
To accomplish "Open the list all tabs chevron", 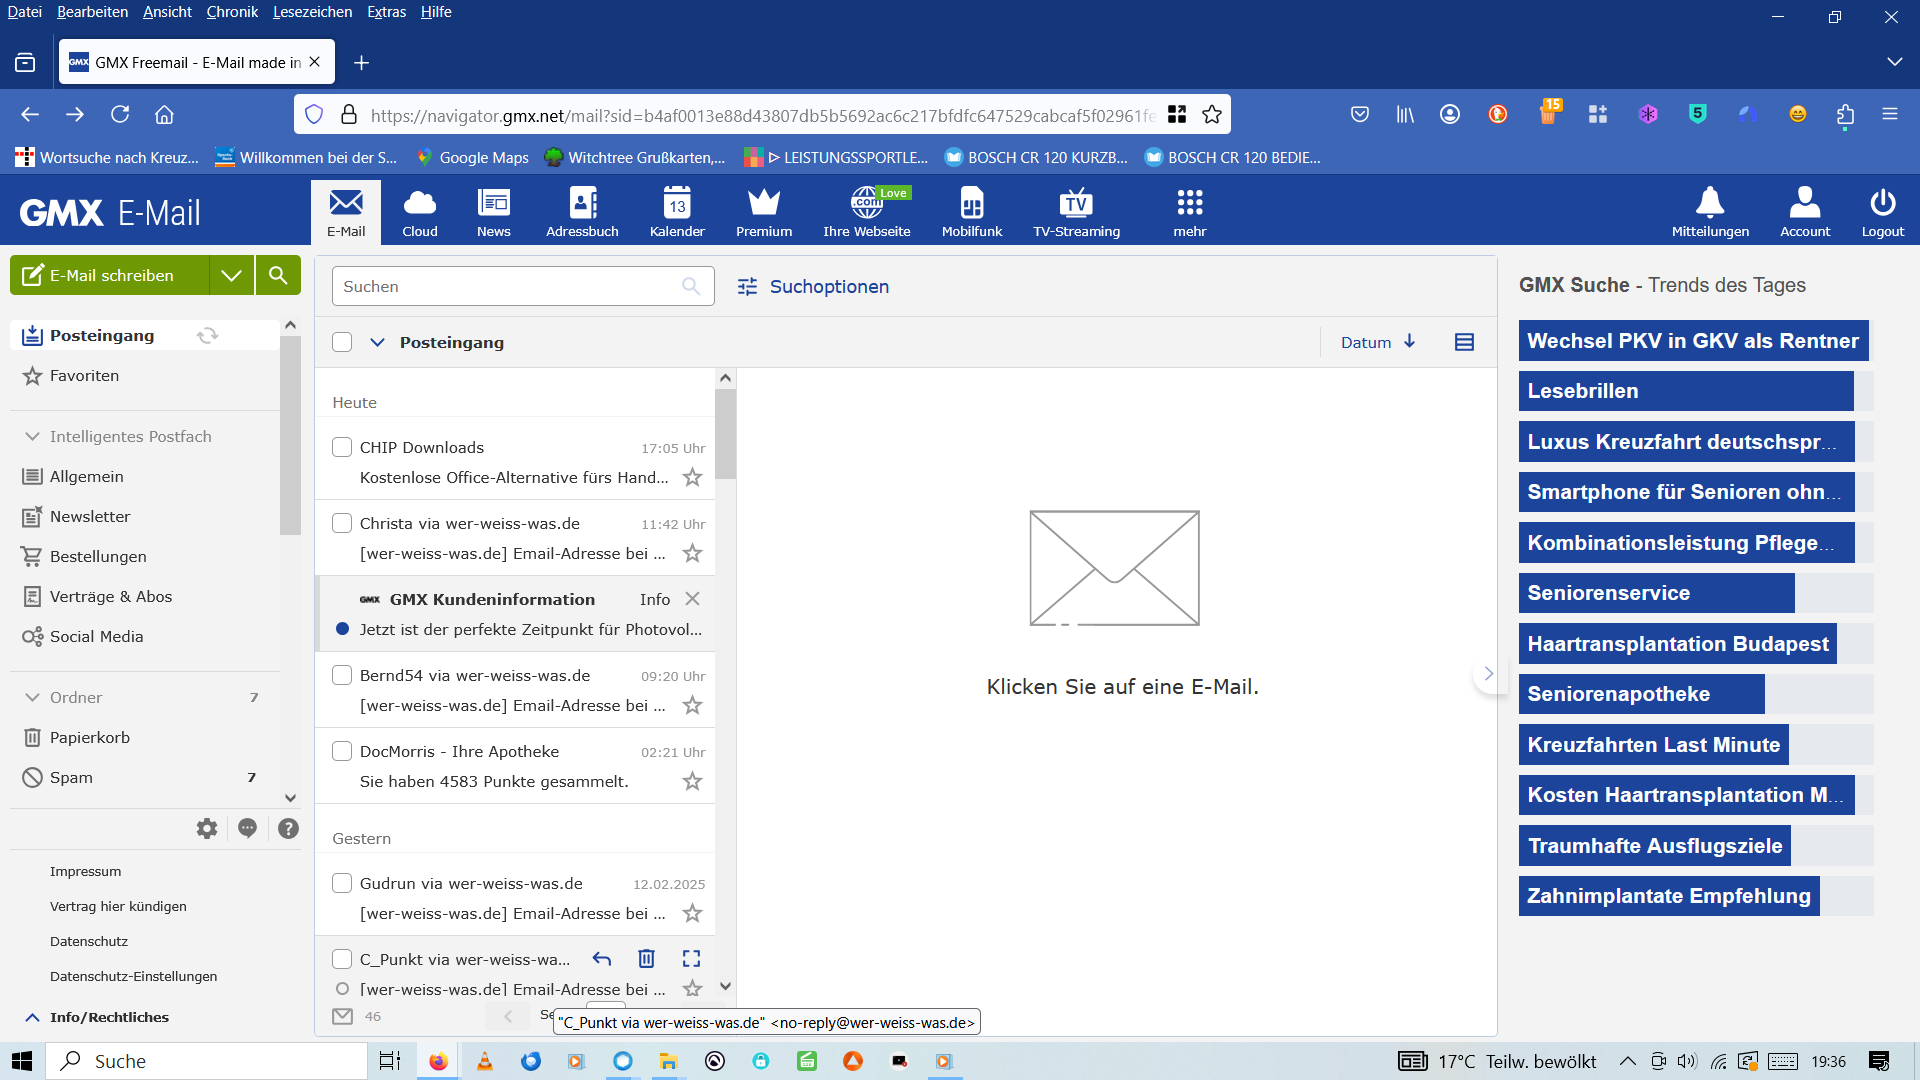I will click(x=1894, y=62).
